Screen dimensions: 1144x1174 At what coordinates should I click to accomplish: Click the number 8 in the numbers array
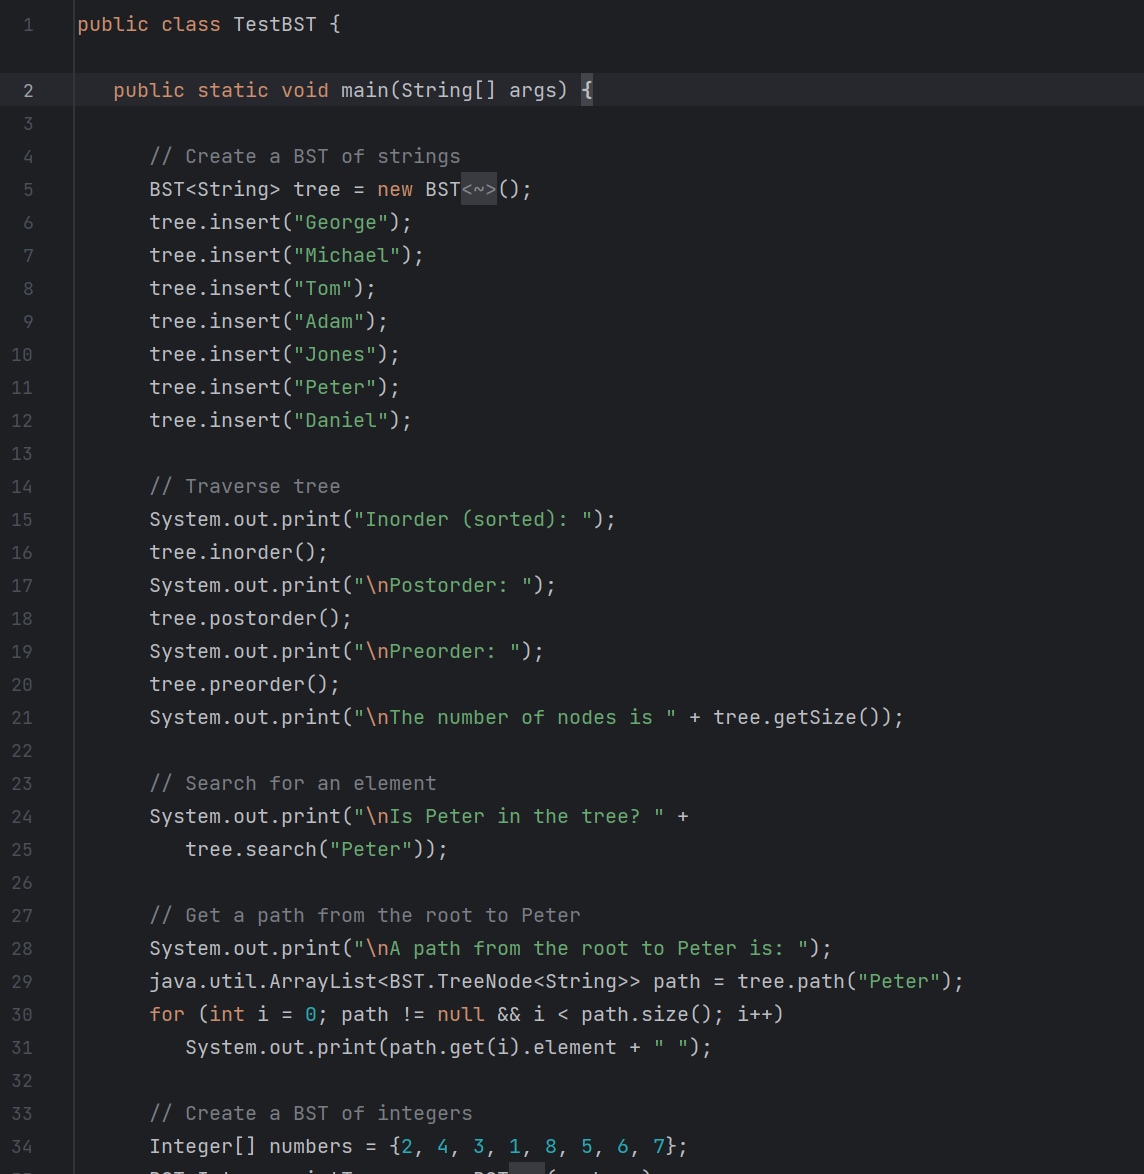pyautogui.click(x=549, y=1146)
